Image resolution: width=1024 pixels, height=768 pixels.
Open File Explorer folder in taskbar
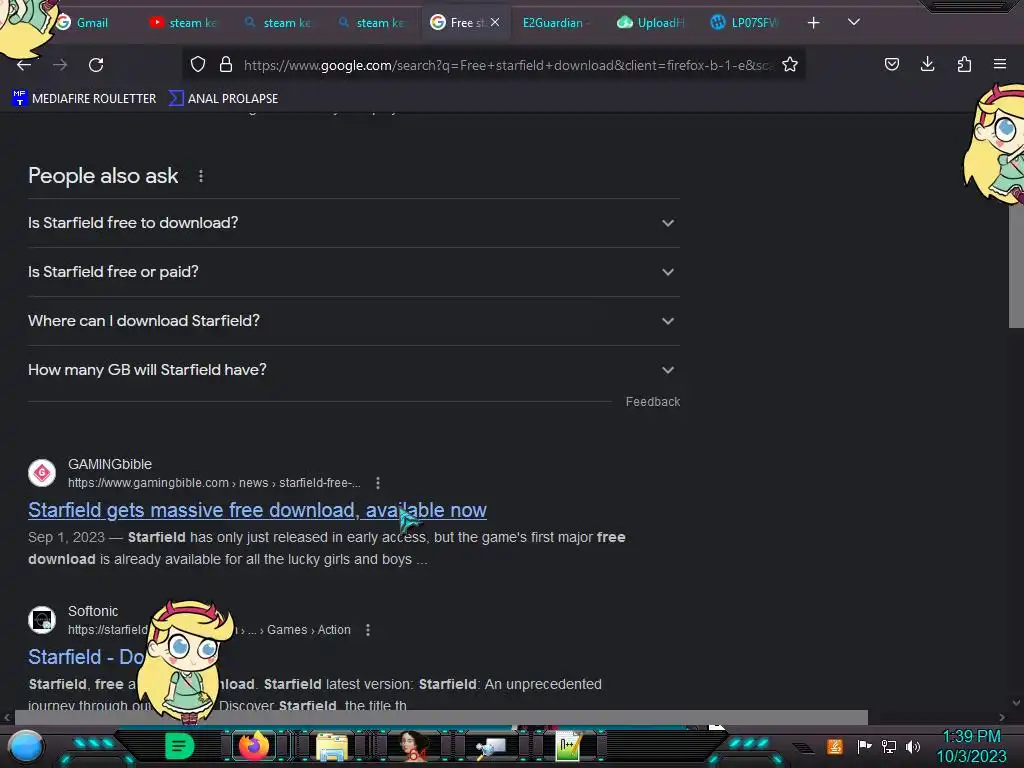pyautogui.click(x=332, y=747)
